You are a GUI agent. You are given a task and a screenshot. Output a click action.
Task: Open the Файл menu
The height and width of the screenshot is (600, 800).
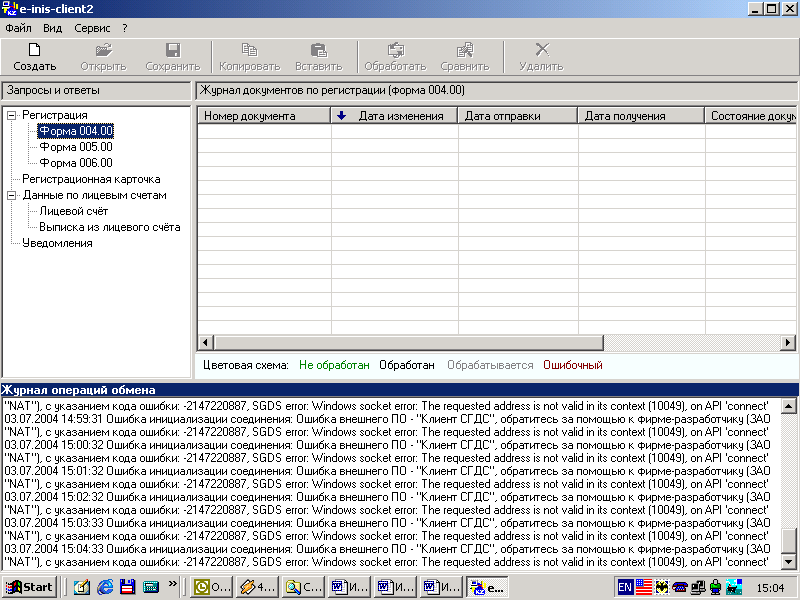click(x=18, y=28)
